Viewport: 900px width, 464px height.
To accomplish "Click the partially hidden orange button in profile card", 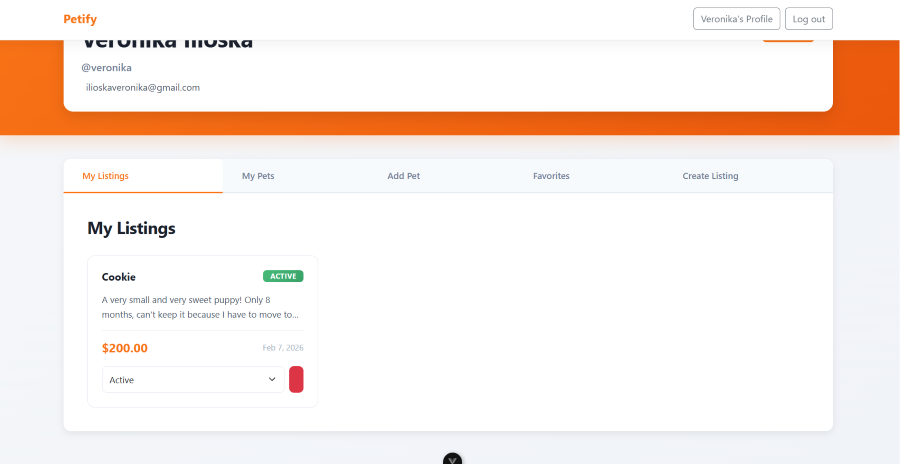I will [x=788, y=41].
